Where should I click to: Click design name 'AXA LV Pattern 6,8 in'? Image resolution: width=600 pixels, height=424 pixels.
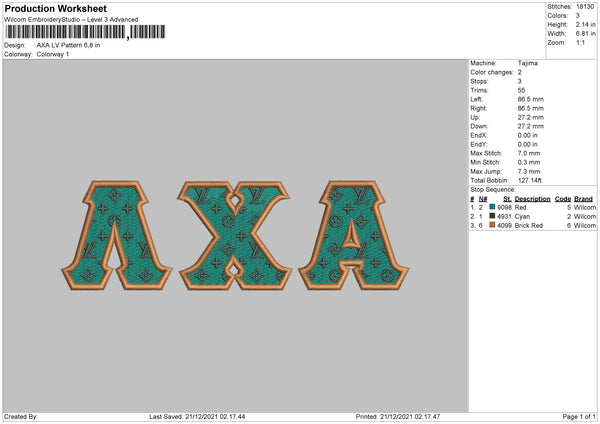point(68,45)
